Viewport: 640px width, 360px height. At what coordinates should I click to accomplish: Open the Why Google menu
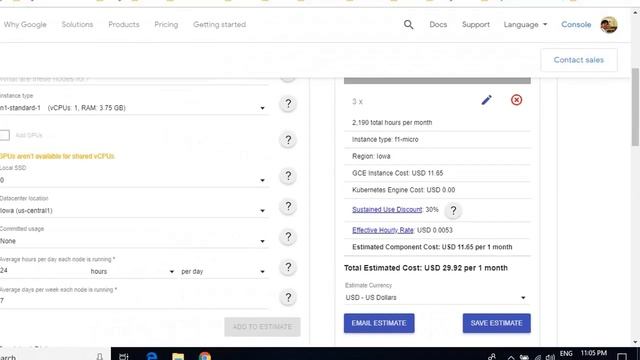25,24
